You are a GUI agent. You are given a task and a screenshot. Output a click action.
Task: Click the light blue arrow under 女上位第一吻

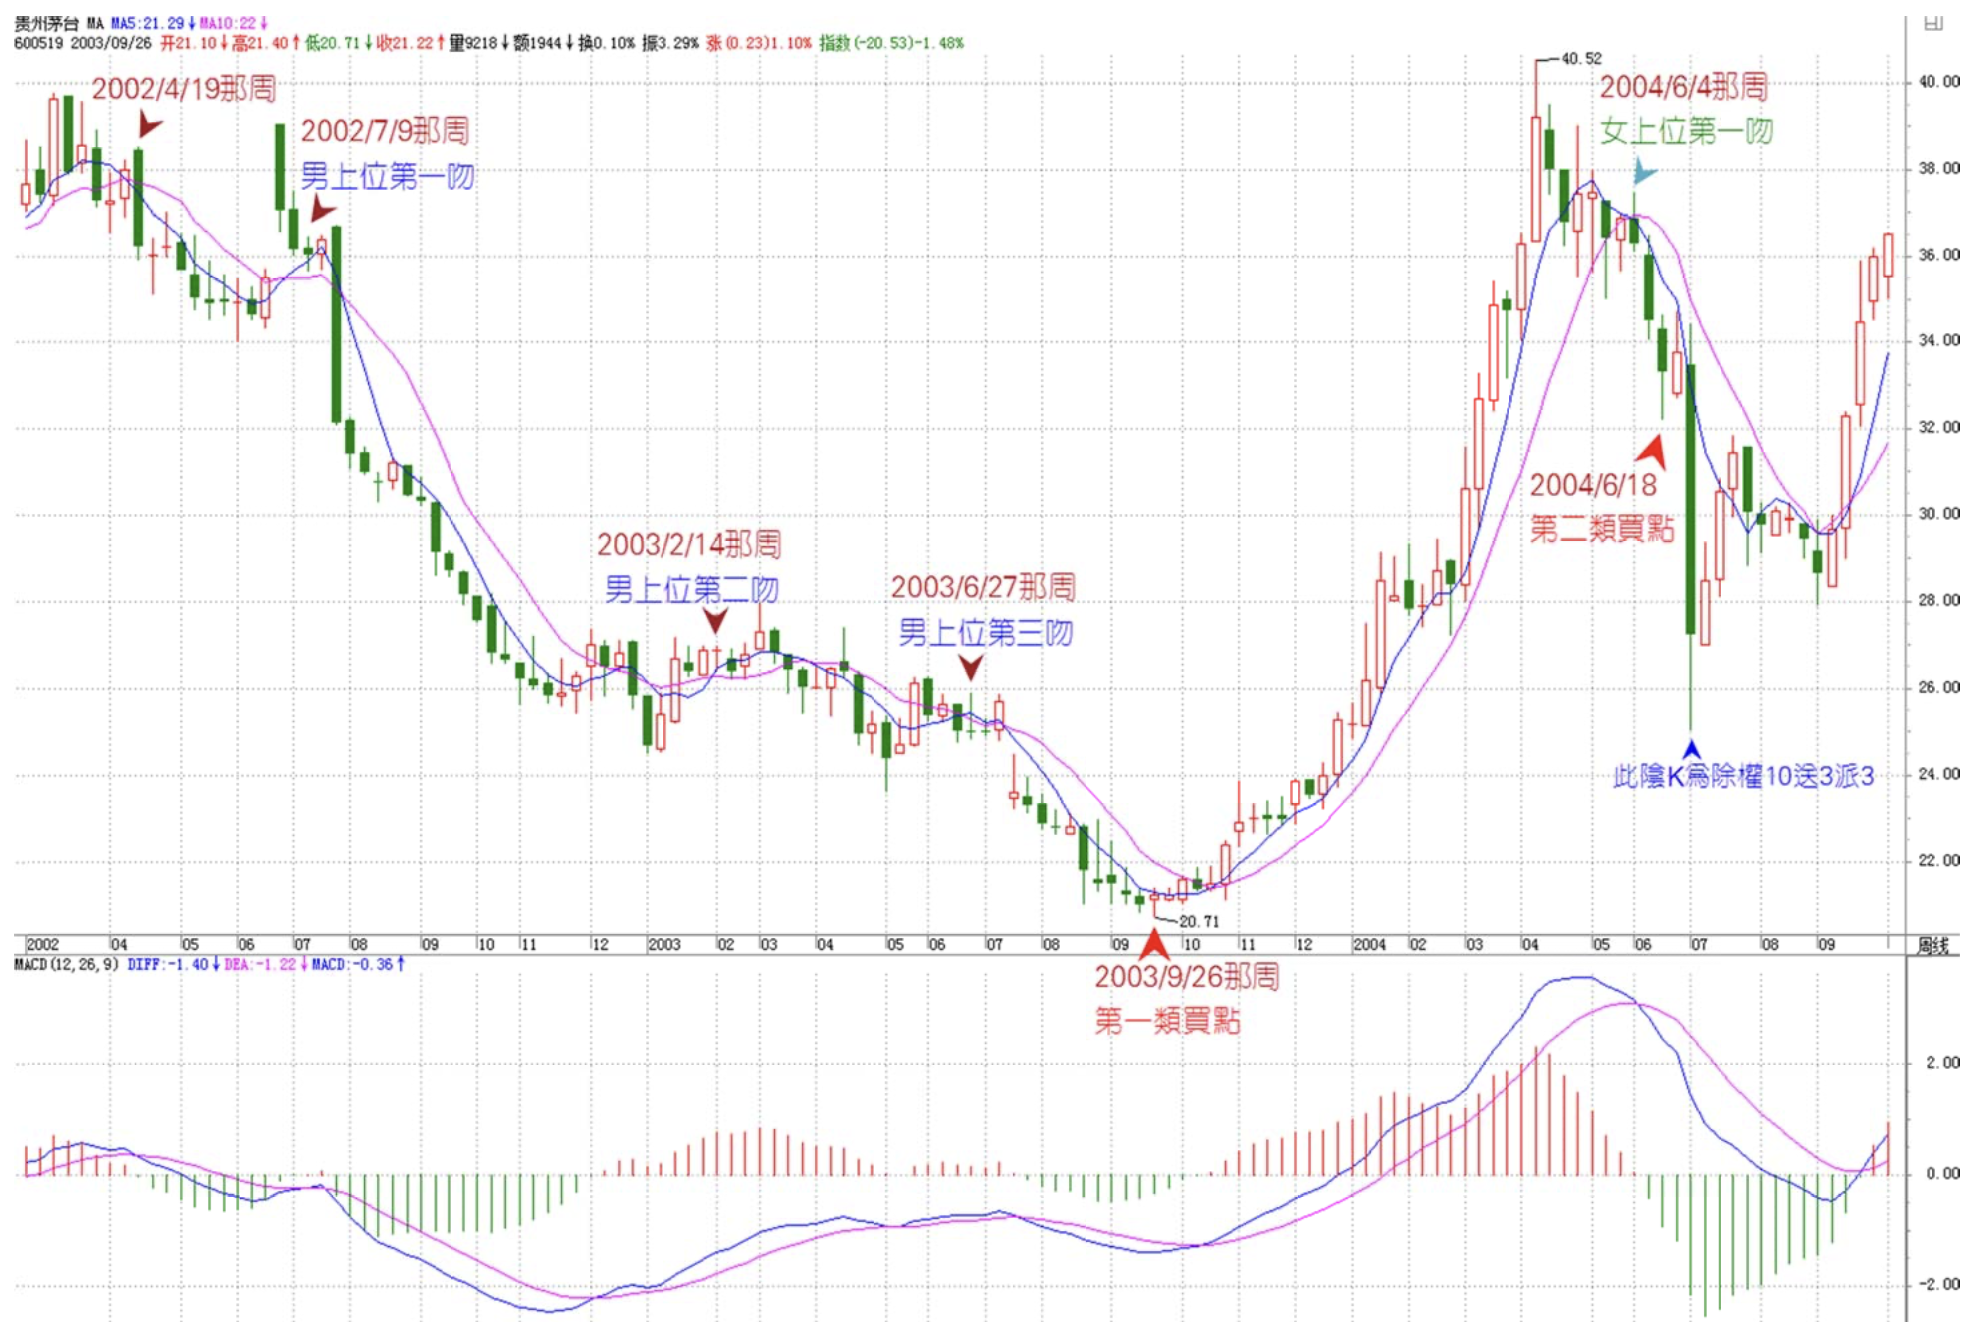pos(1643,172)
